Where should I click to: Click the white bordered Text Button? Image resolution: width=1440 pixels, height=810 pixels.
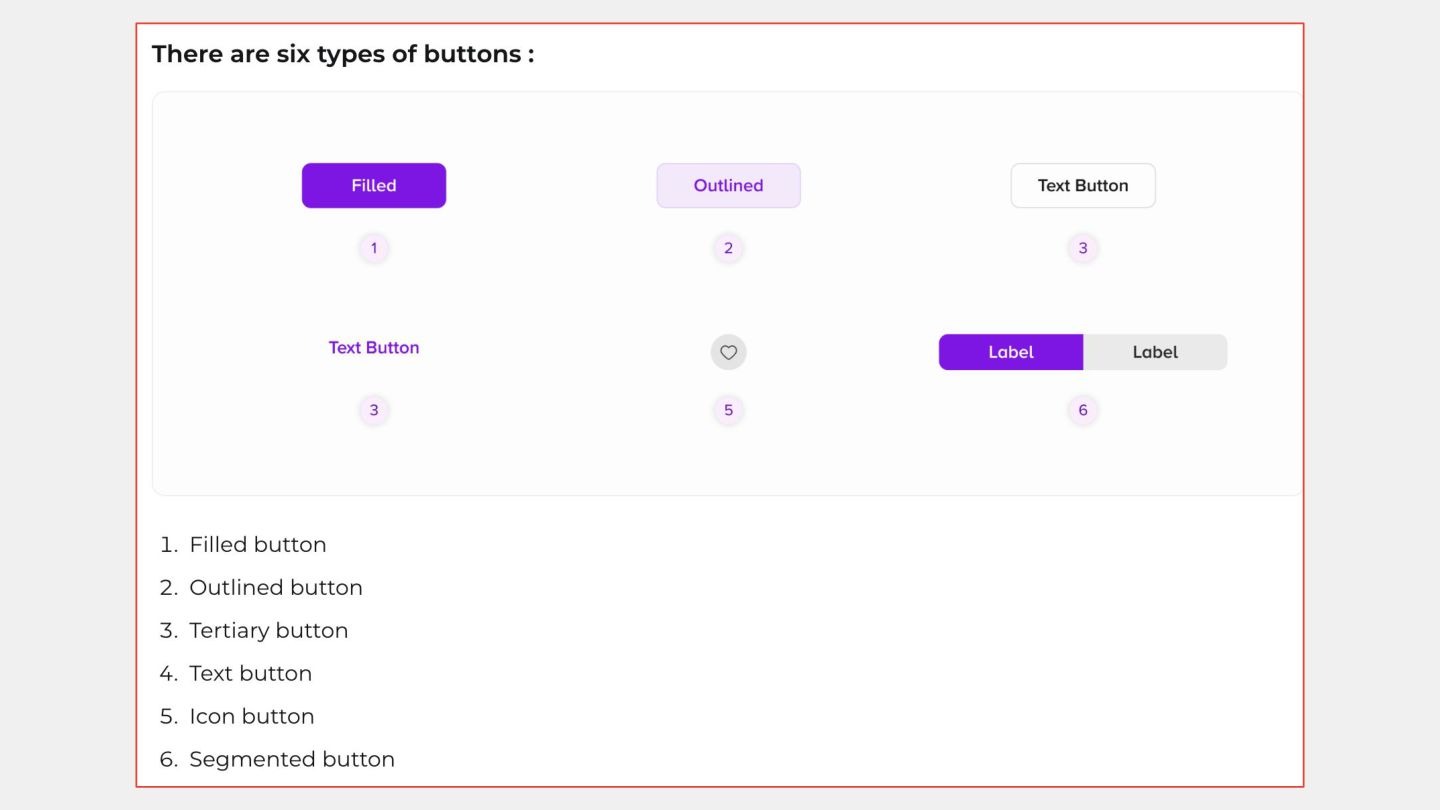(1083, 186)
